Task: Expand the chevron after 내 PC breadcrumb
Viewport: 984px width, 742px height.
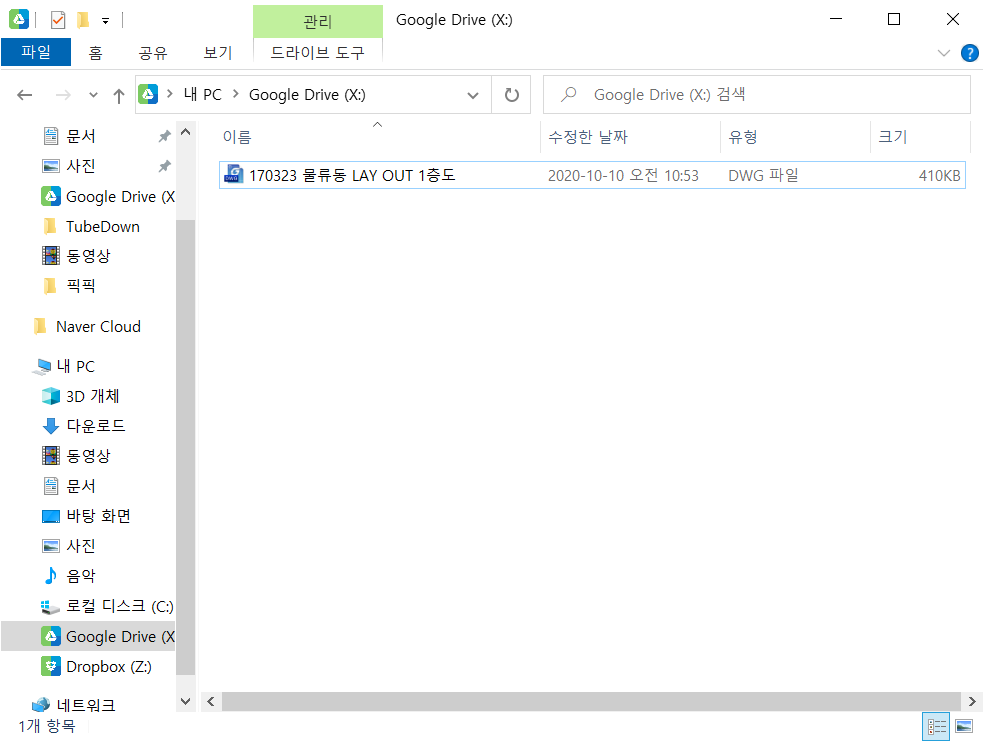Action: coord(236,94)
